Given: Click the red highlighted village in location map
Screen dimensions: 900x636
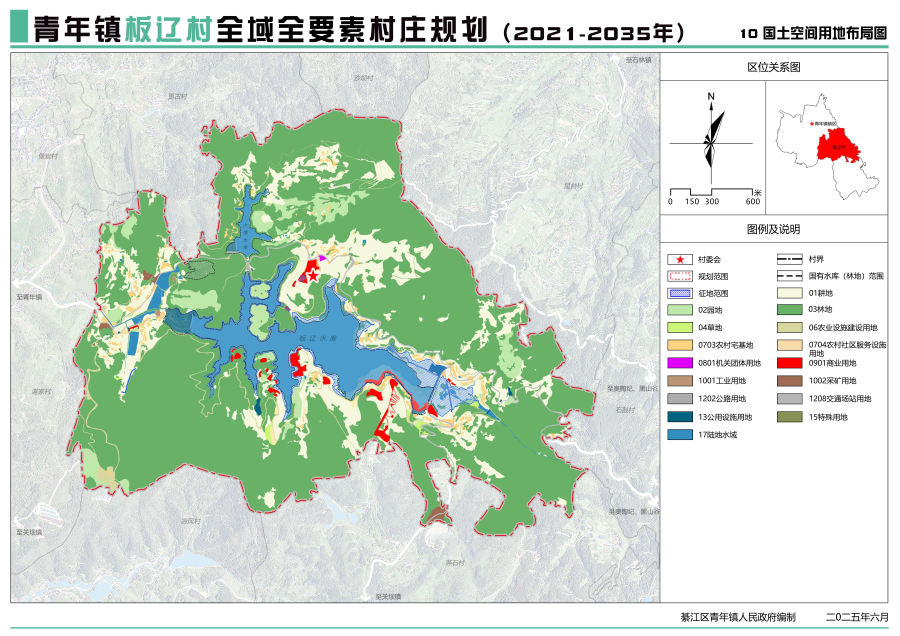Looking at the screenshot, I should coord(835,147).
